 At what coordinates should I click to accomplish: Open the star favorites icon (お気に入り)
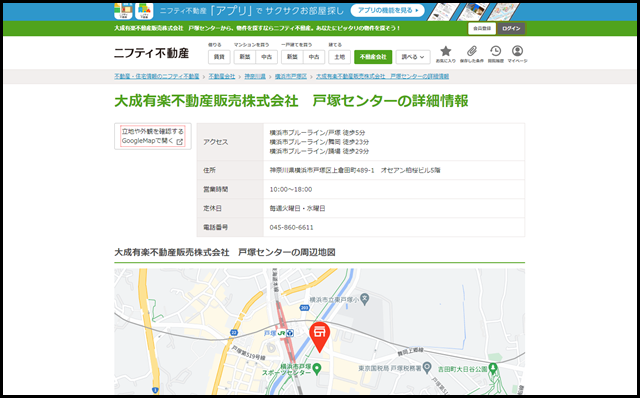(x=446, y=54)
